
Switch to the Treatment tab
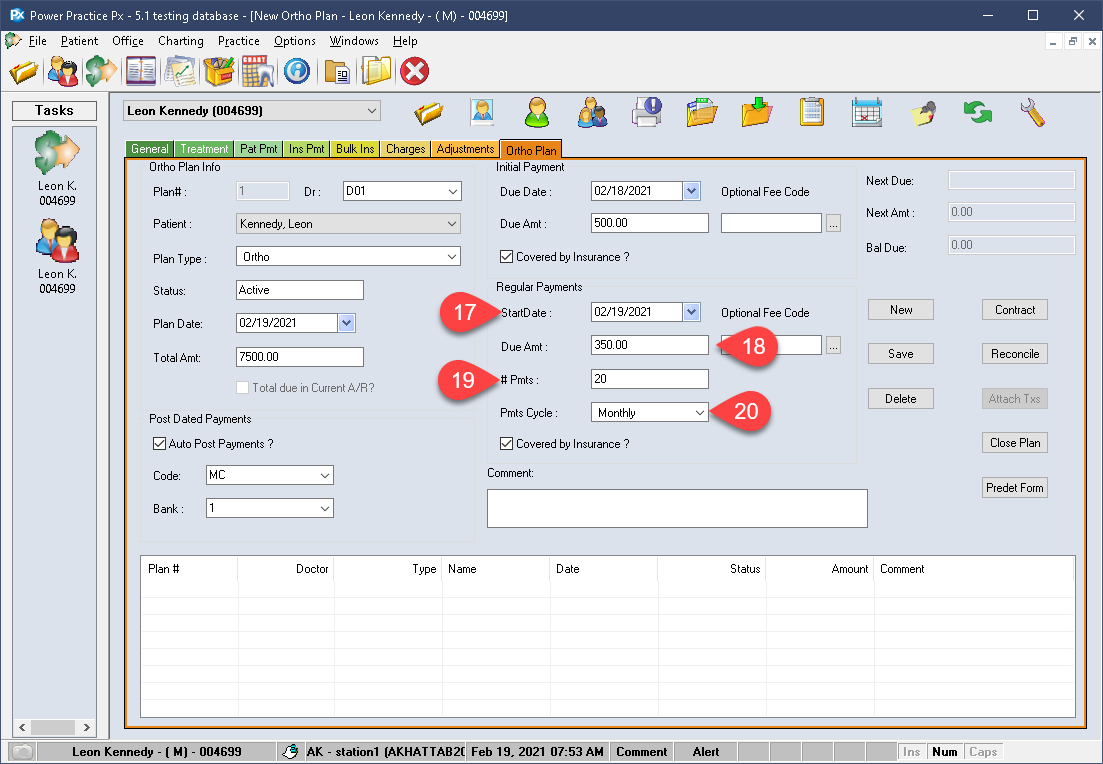point(204,149)
